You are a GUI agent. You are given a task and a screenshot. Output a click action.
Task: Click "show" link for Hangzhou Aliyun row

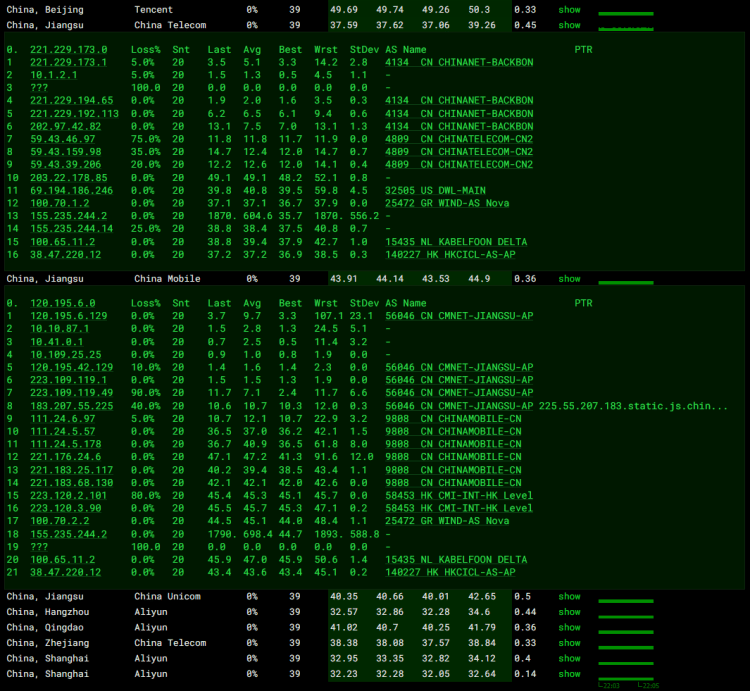569,612
